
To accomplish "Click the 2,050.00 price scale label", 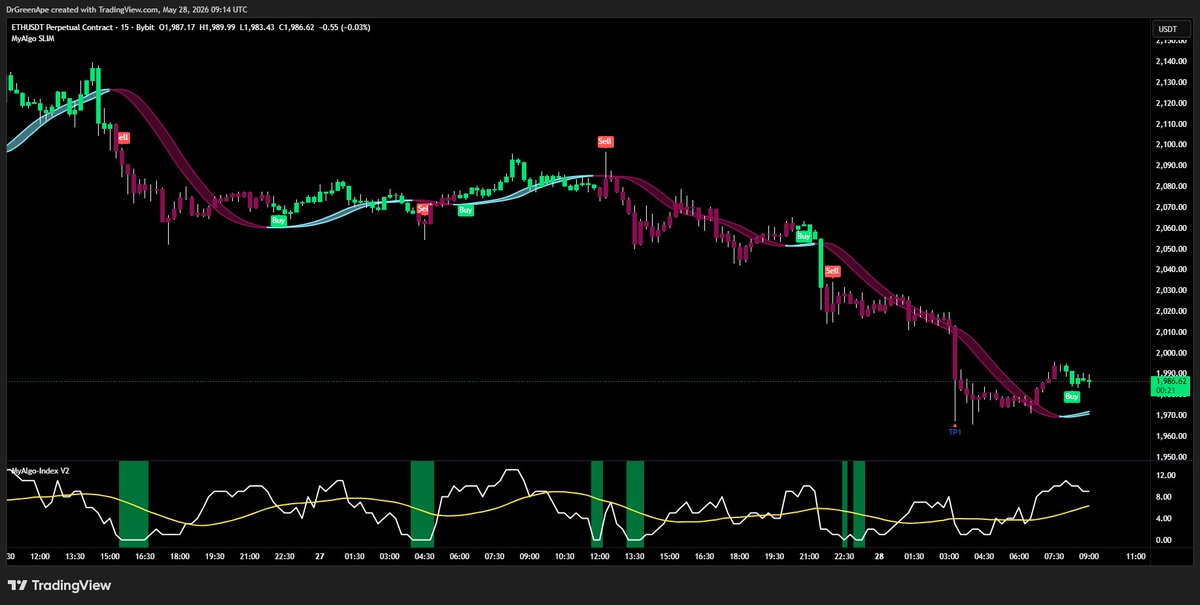I will (x=1169, y=249).
